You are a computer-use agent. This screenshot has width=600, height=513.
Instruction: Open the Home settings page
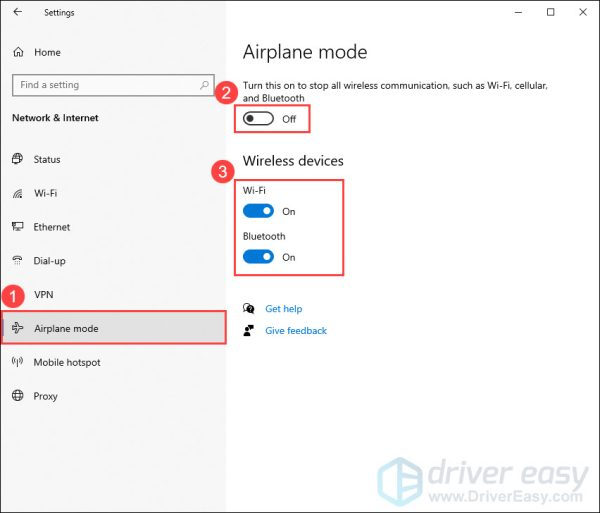tap(47, 52)
